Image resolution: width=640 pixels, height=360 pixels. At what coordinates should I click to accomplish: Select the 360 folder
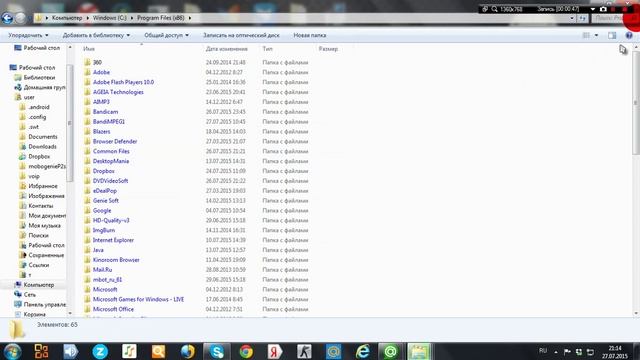97,62
